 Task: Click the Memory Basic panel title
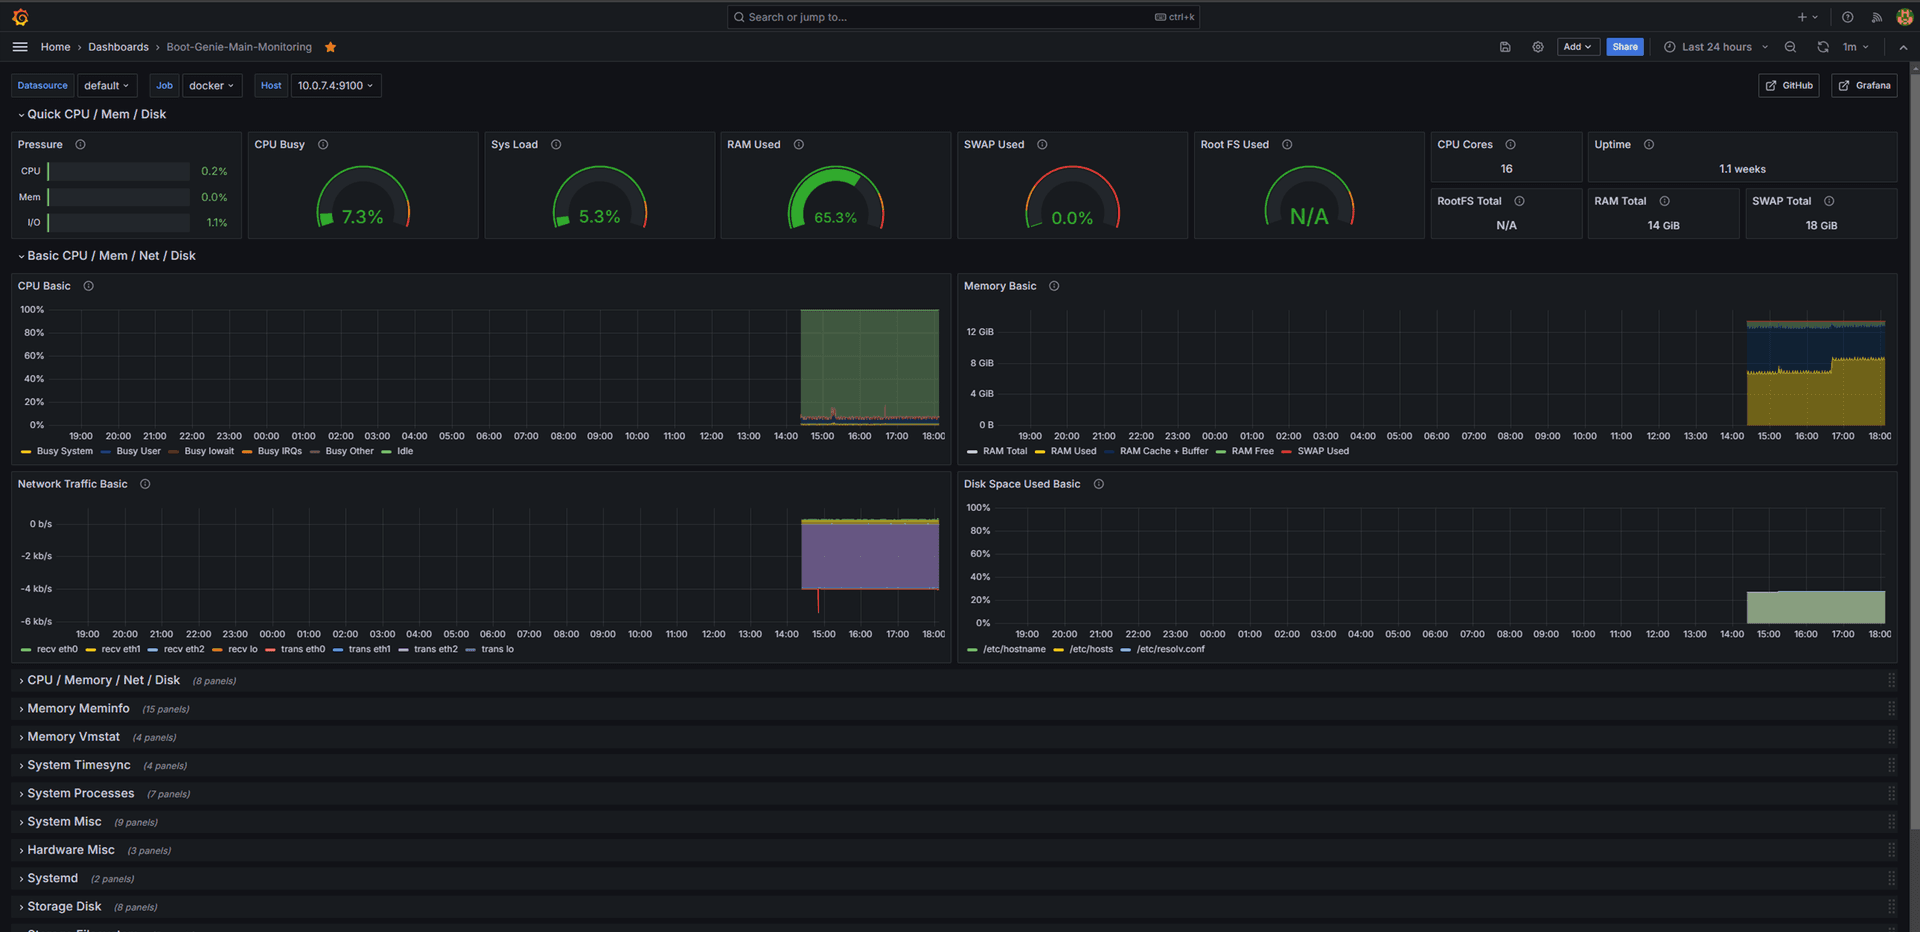1000,286
